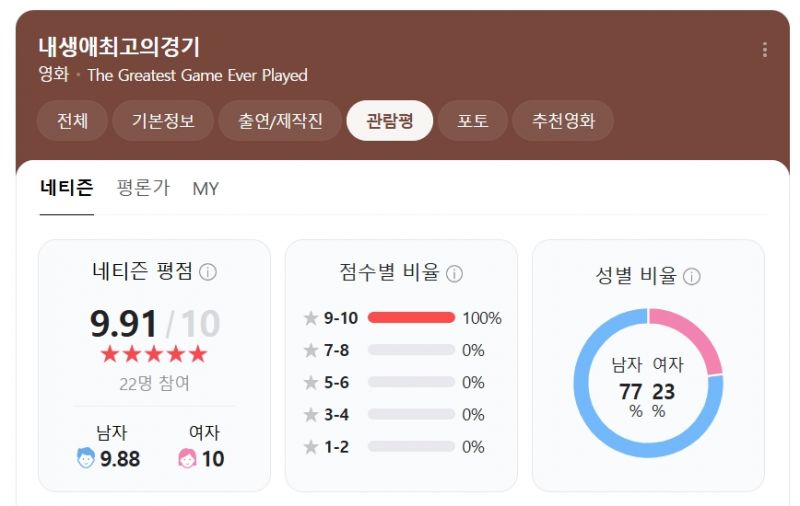
Task: Click the male face icon
Action: click(x=86, y=459)
